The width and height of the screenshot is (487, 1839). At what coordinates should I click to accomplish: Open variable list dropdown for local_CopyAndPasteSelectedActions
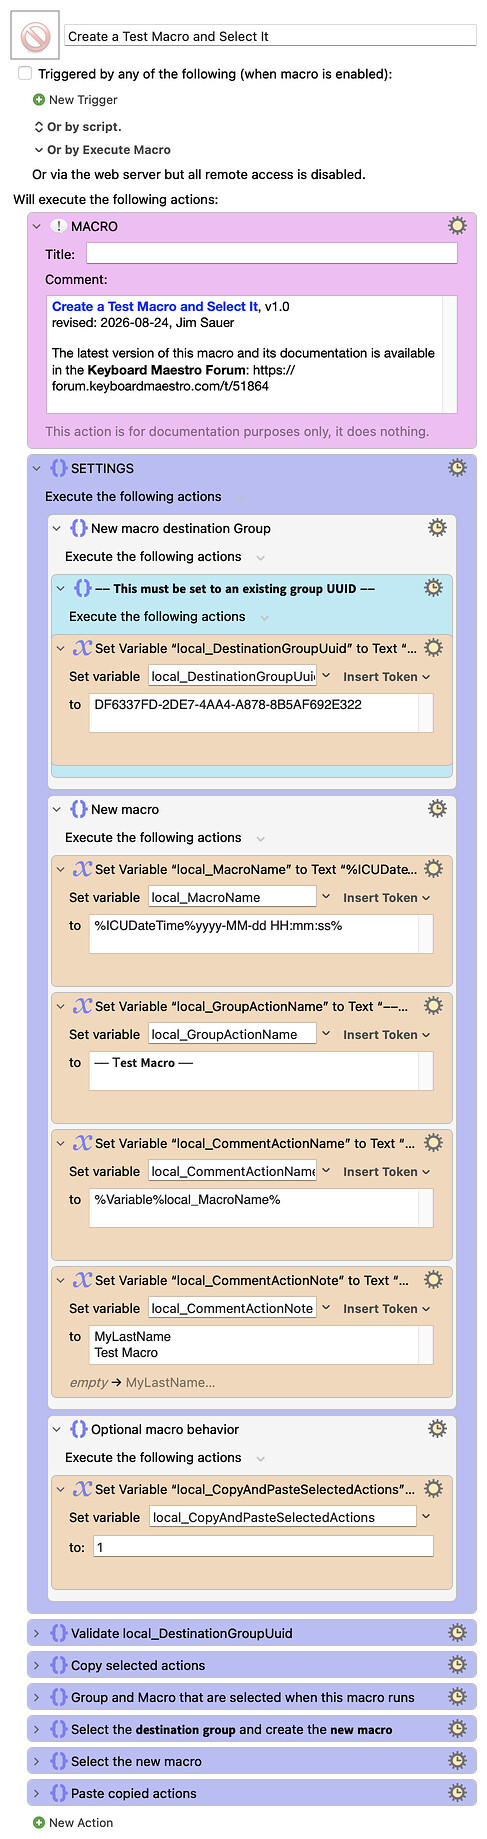[x=427, y=1517]
